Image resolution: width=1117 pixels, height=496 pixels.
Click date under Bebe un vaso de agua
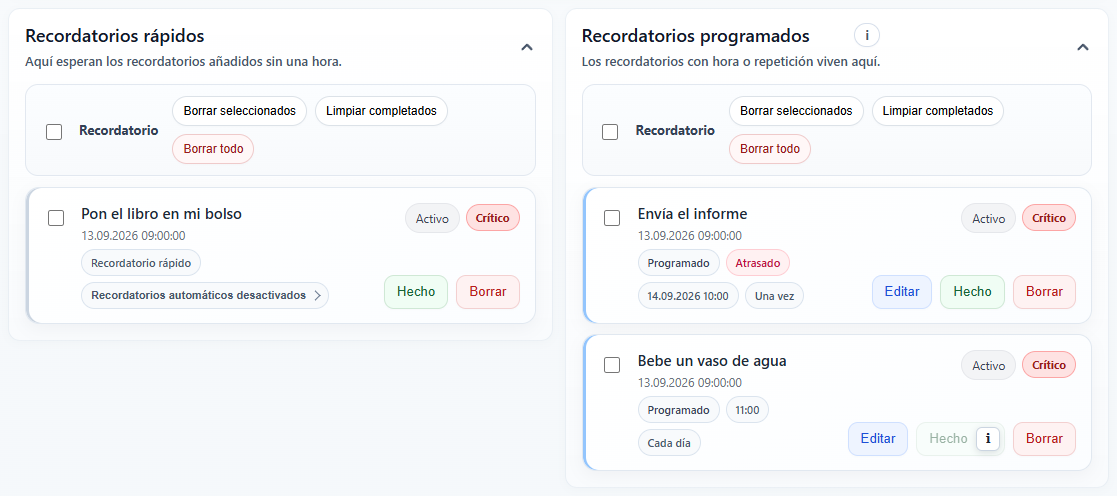[x=690, y=383]
